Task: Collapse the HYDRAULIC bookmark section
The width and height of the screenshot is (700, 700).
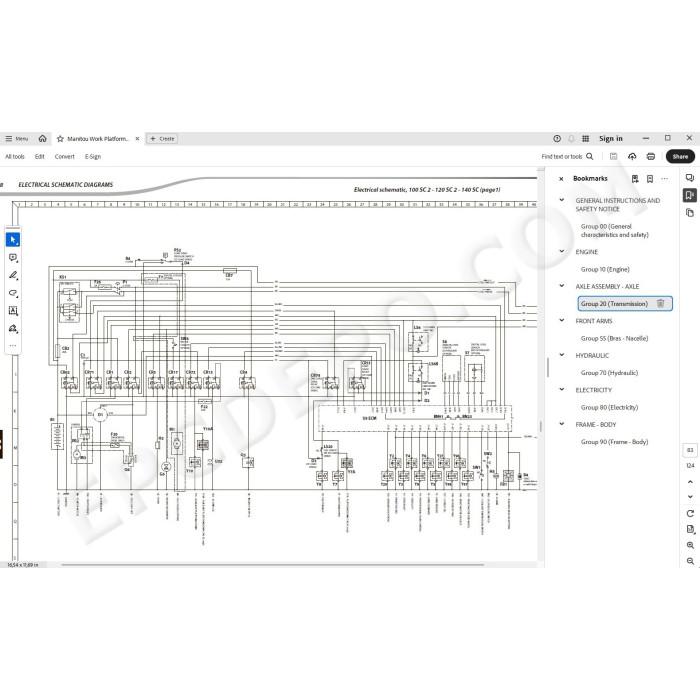Action: 562,355
